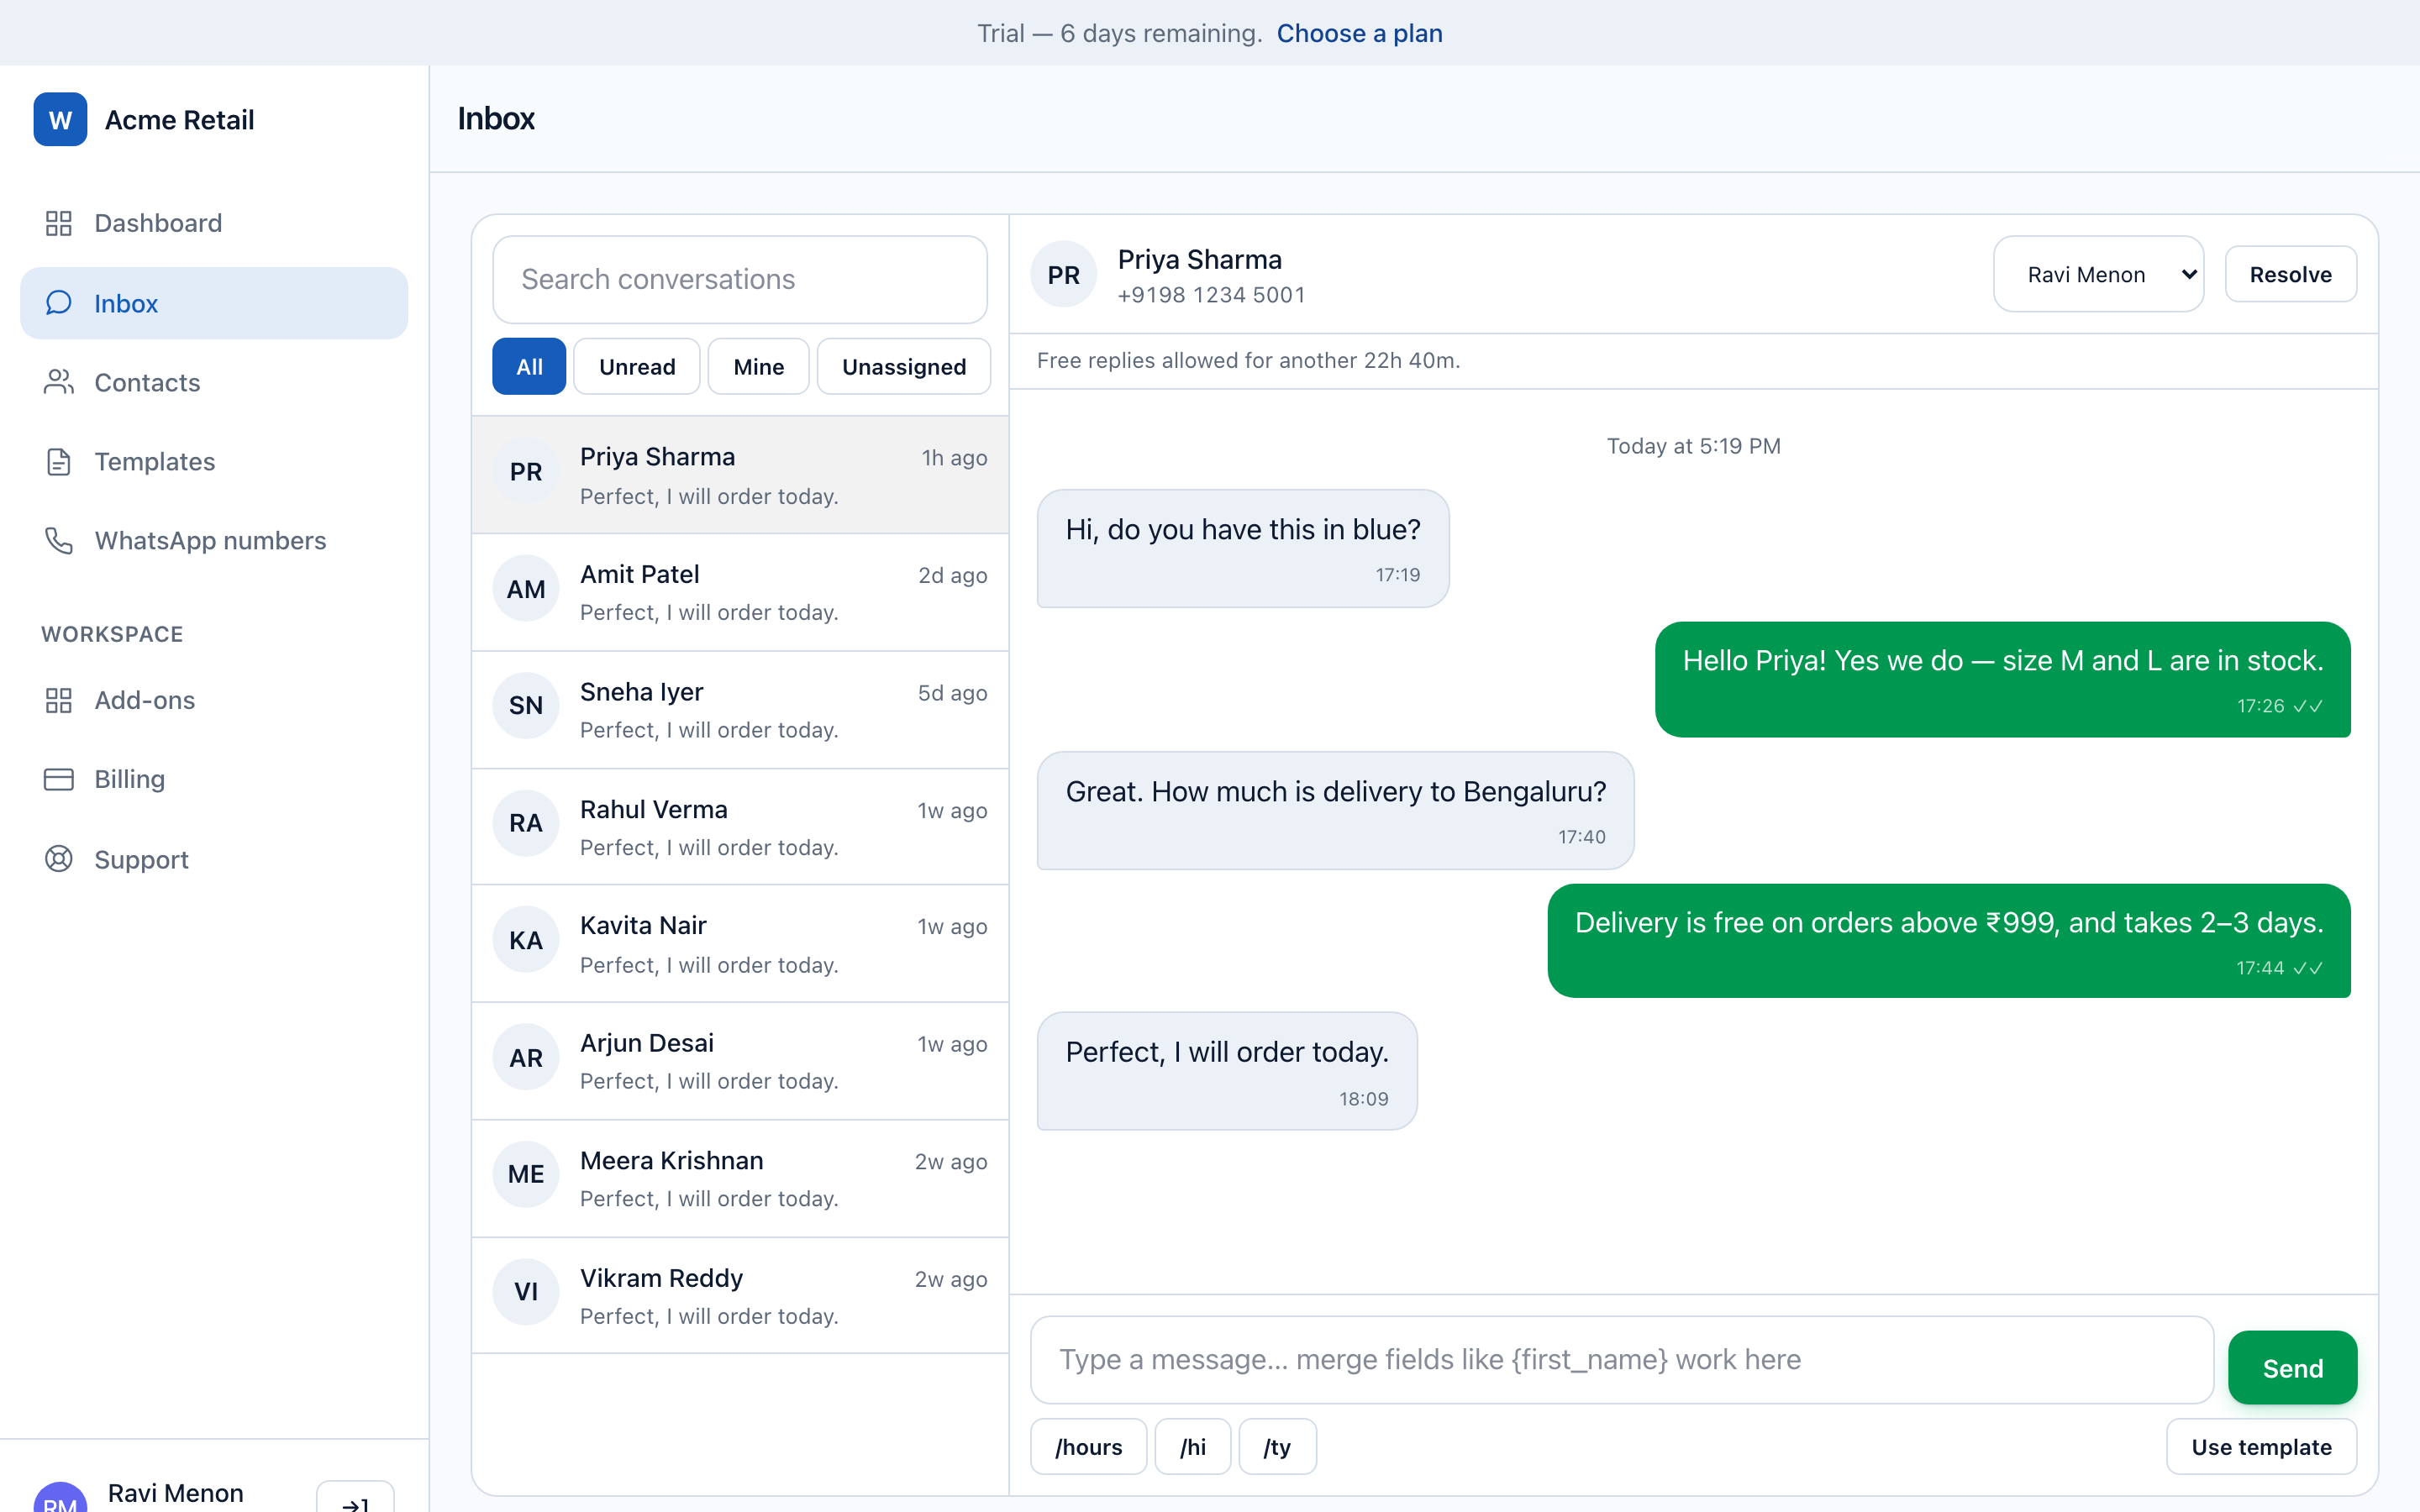Click the phone number +9198 1234 5001
Viewport: 2420px width, 1512px height.
[x=1211, y=295]
